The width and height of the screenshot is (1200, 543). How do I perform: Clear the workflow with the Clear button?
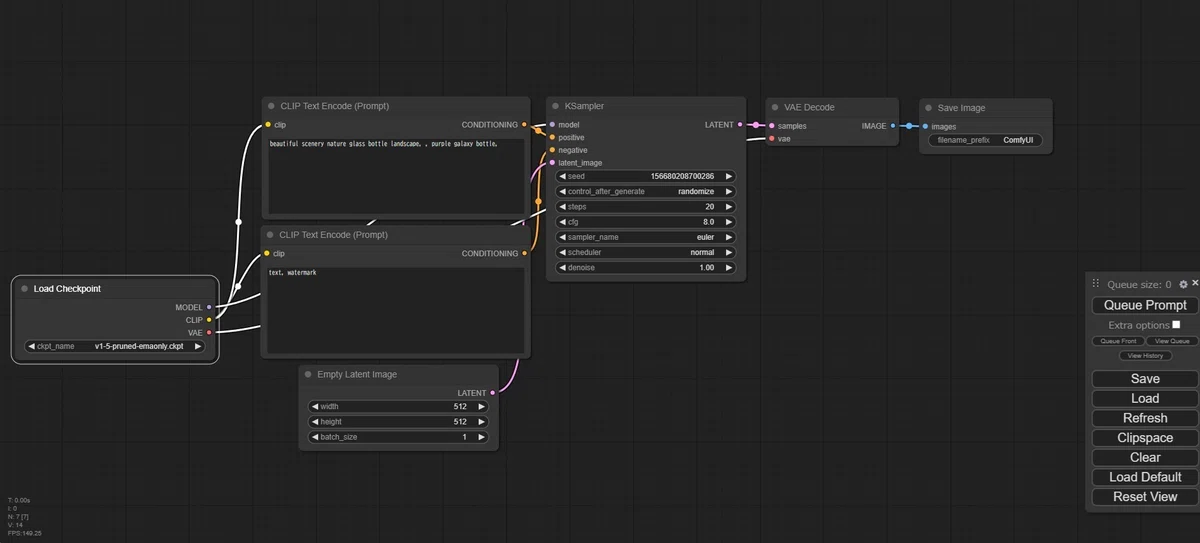click(x=1145, y=457)
